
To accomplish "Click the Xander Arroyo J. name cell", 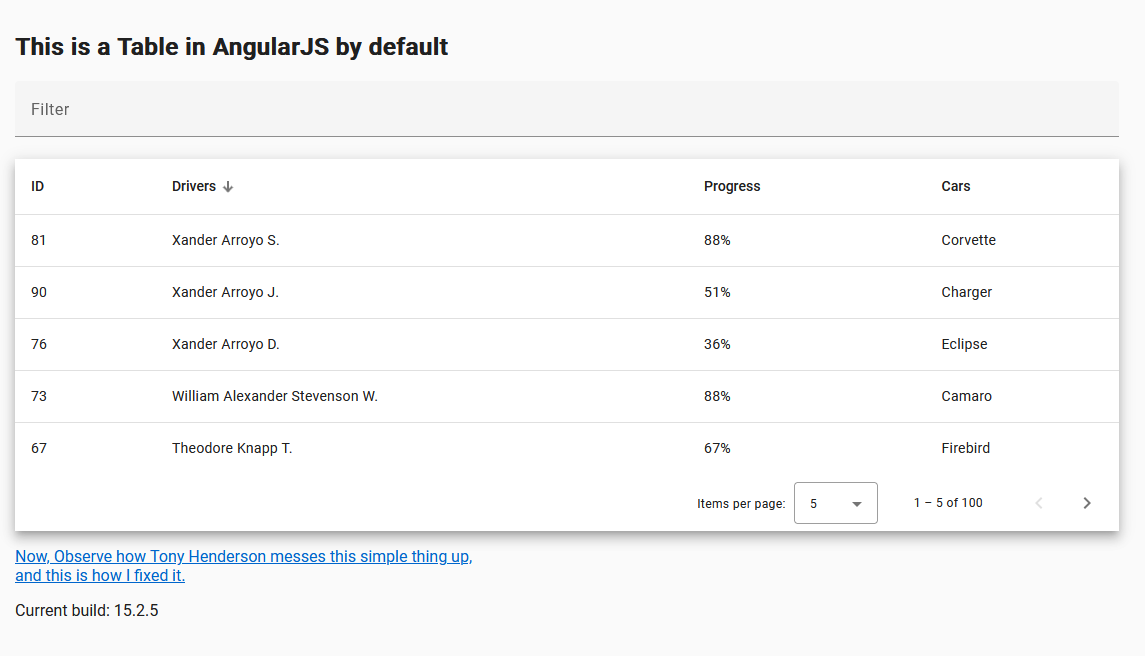I will point(225,293).
